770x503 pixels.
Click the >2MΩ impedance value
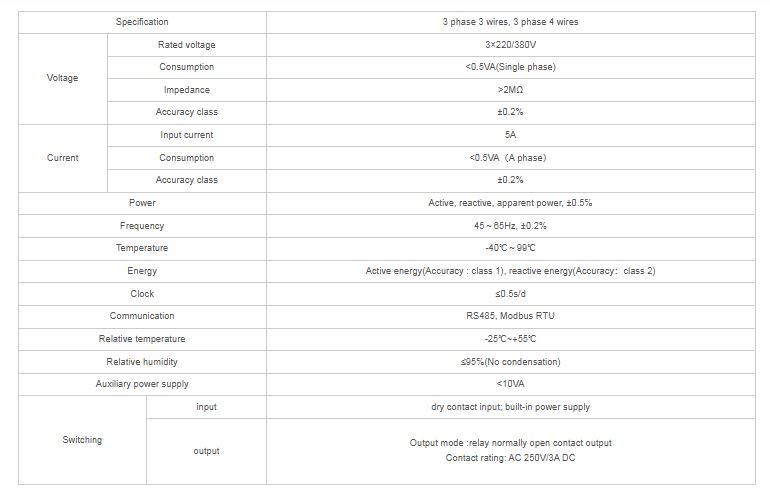[510, 90]
